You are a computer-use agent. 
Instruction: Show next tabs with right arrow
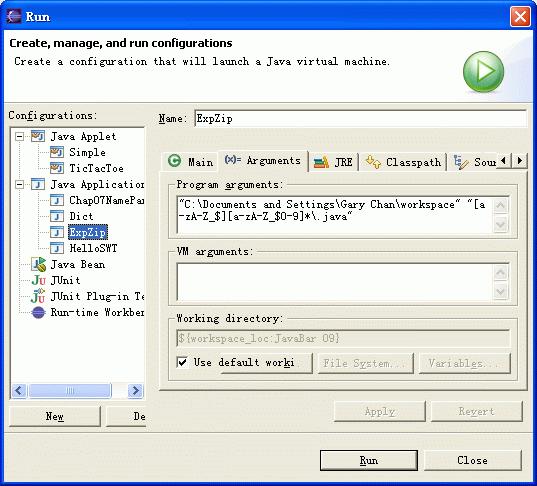520,160
